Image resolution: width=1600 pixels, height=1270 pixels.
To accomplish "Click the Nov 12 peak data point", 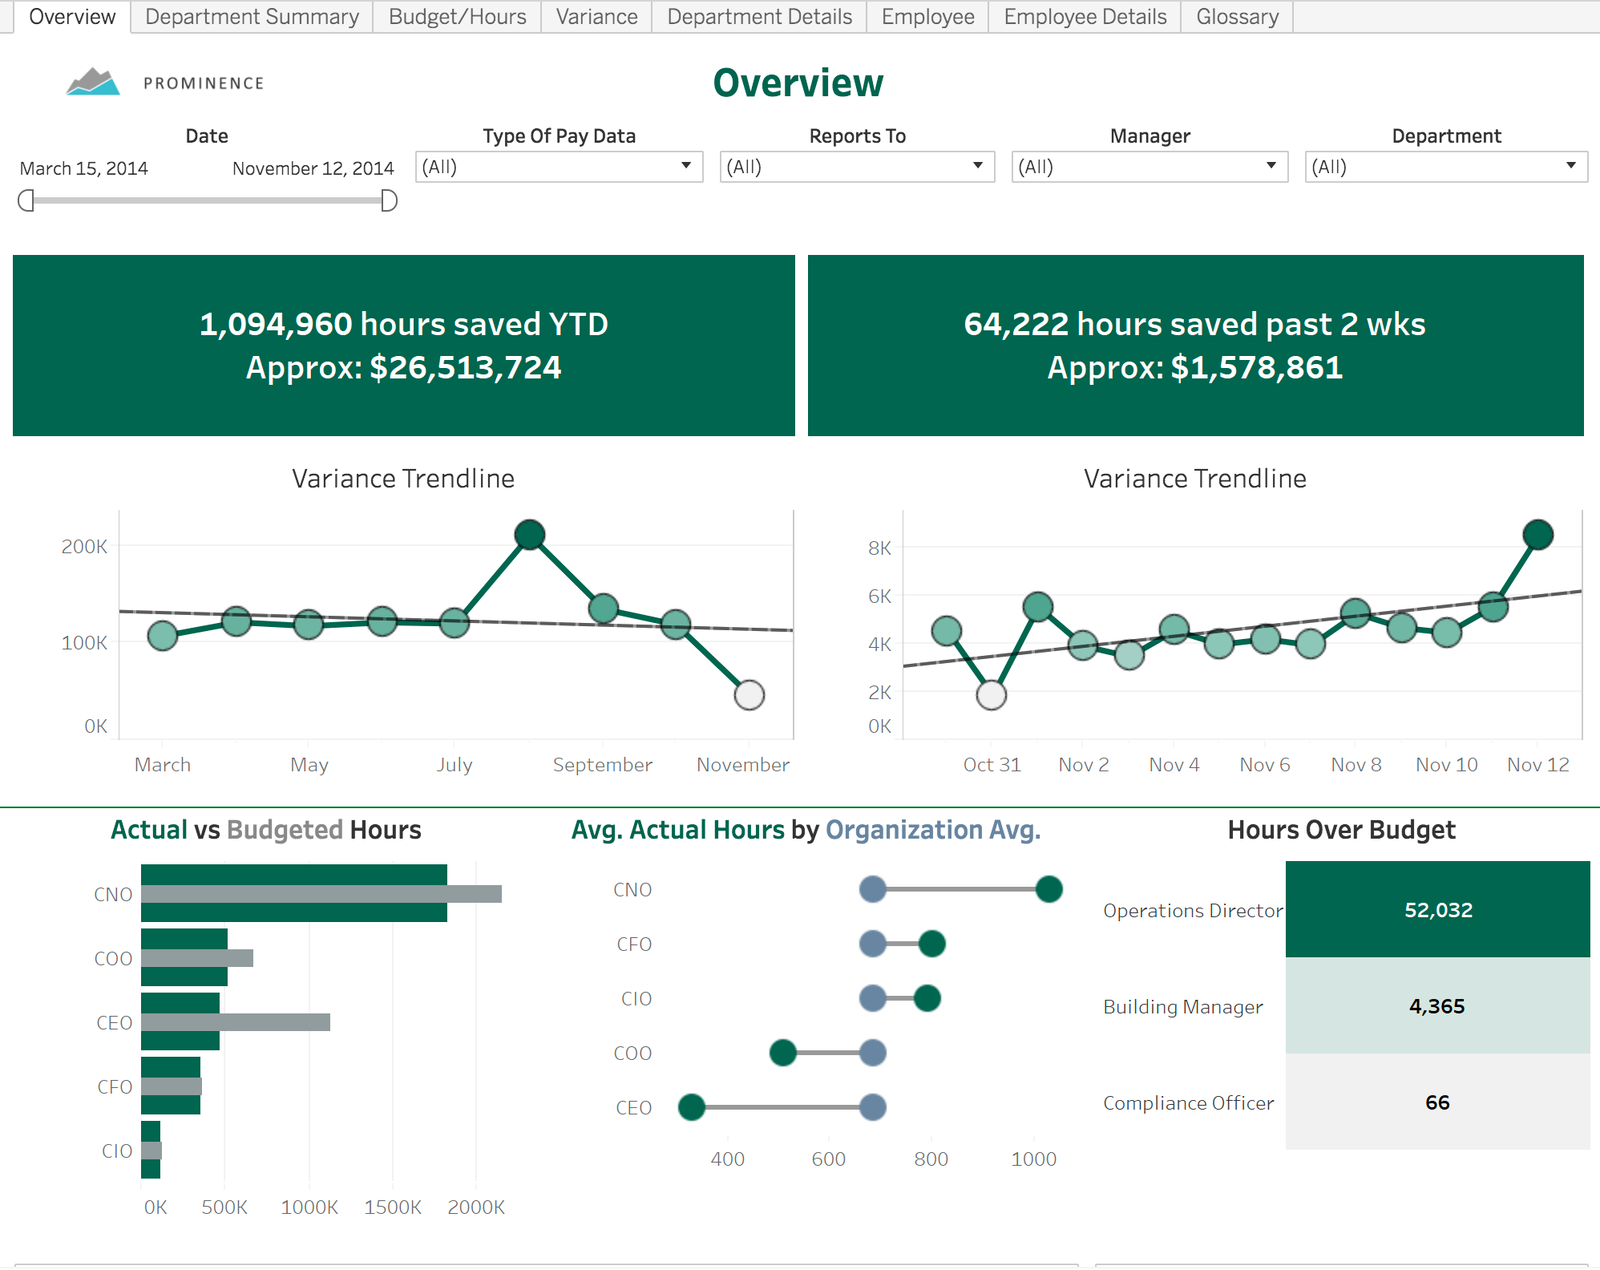I will [x=1537, y=535].
